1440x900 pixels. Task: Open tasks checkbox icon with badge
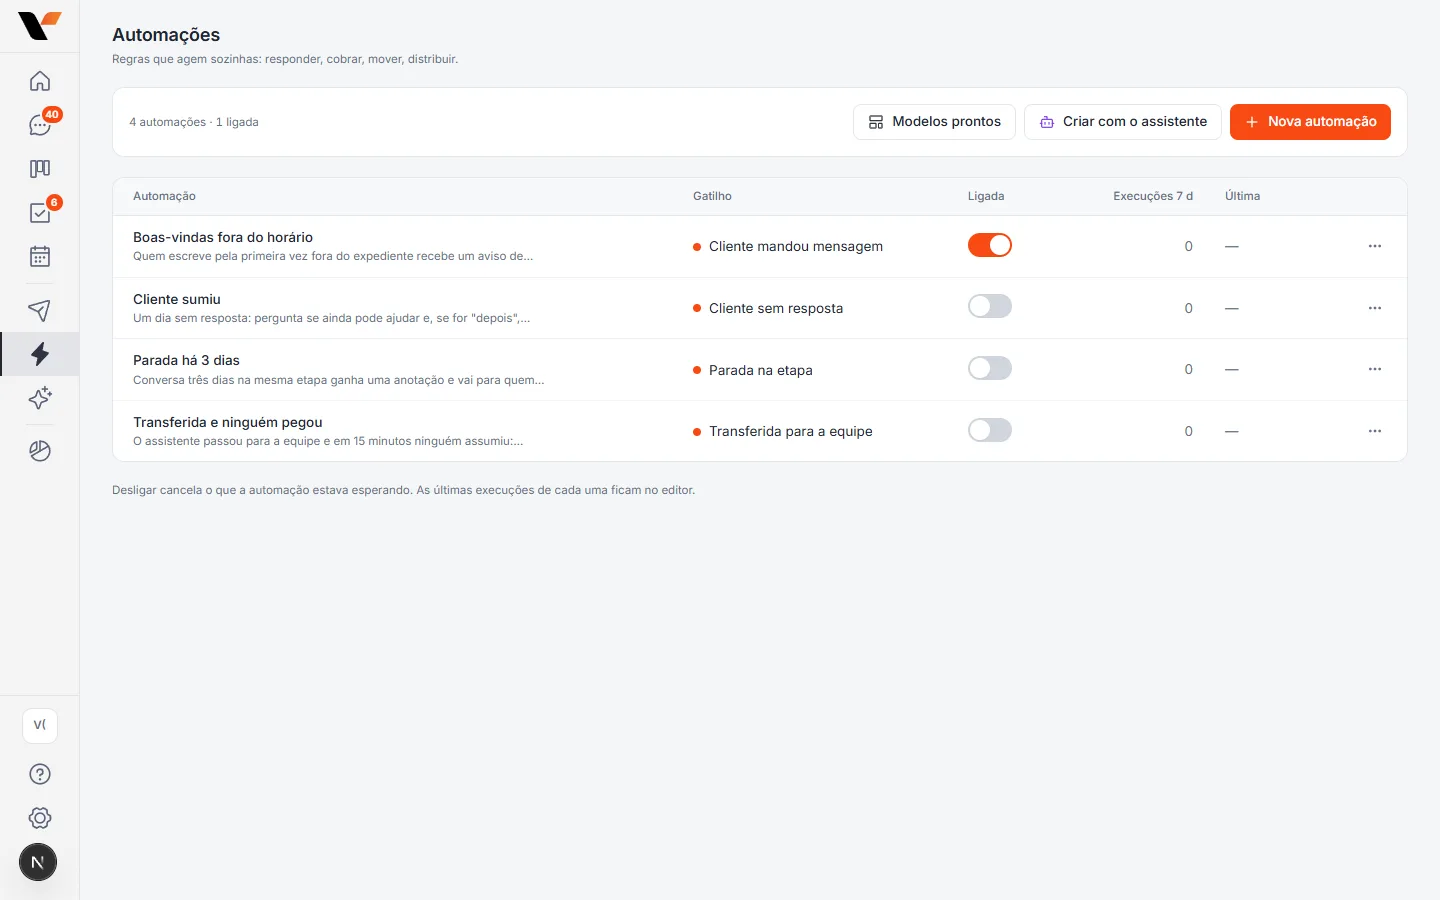40,213
